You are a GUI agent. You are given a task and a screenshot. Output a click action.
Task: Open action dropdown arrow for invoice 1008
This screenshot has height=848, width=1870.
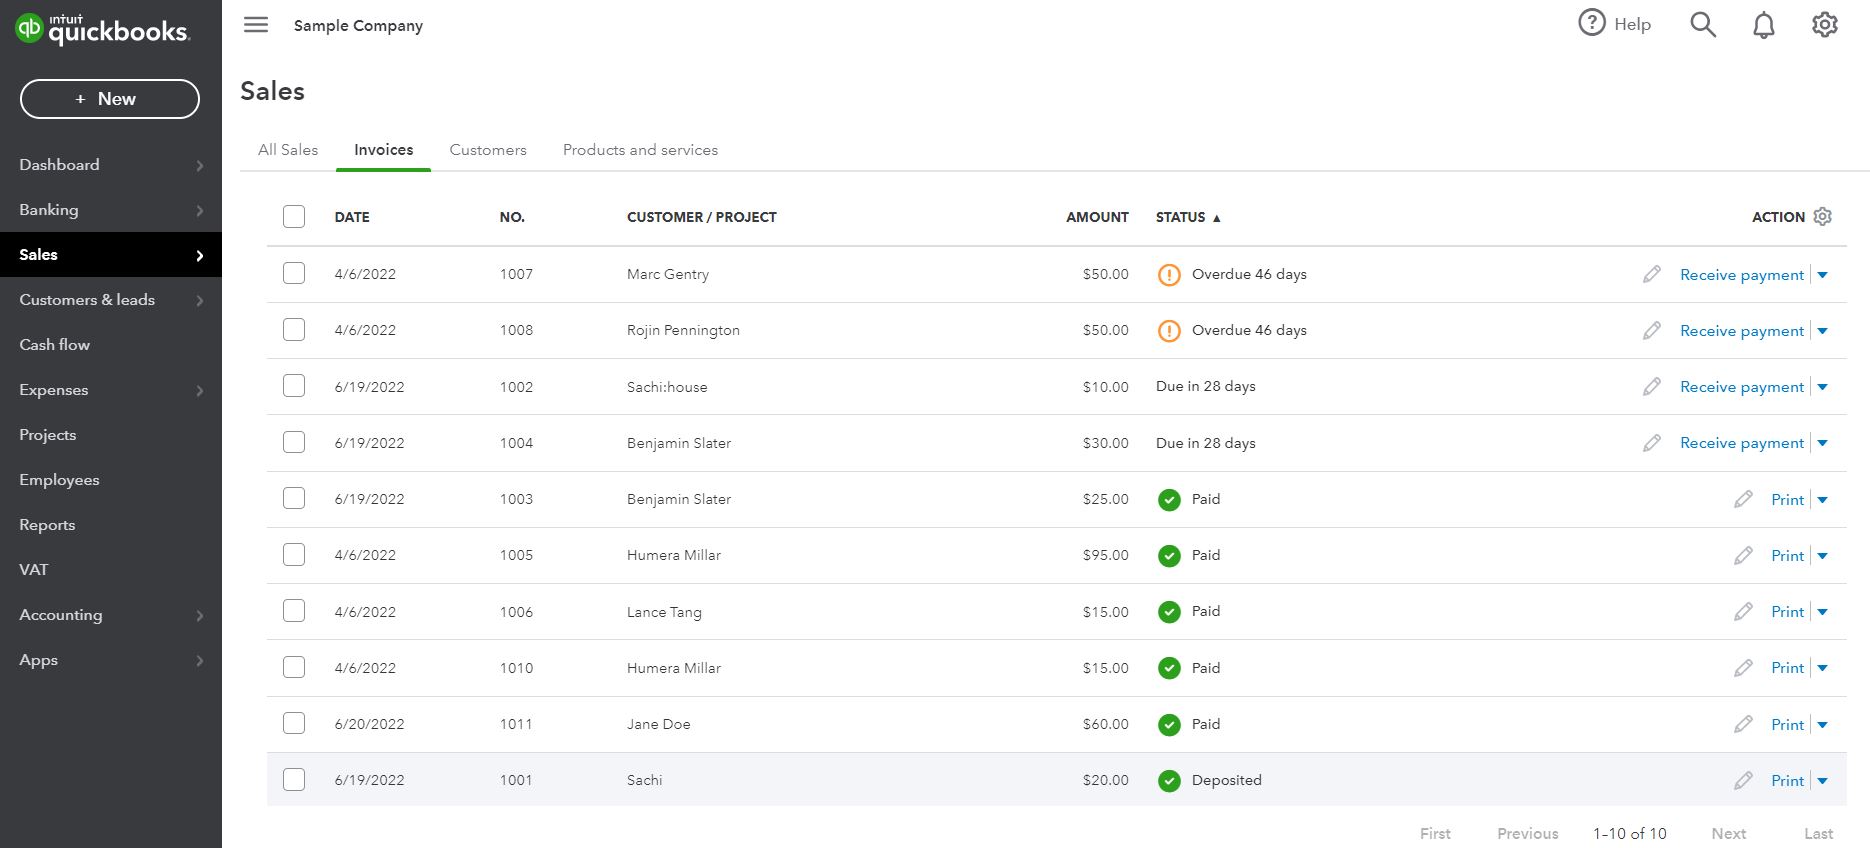pyautogui.click(x=1823, y=331)
